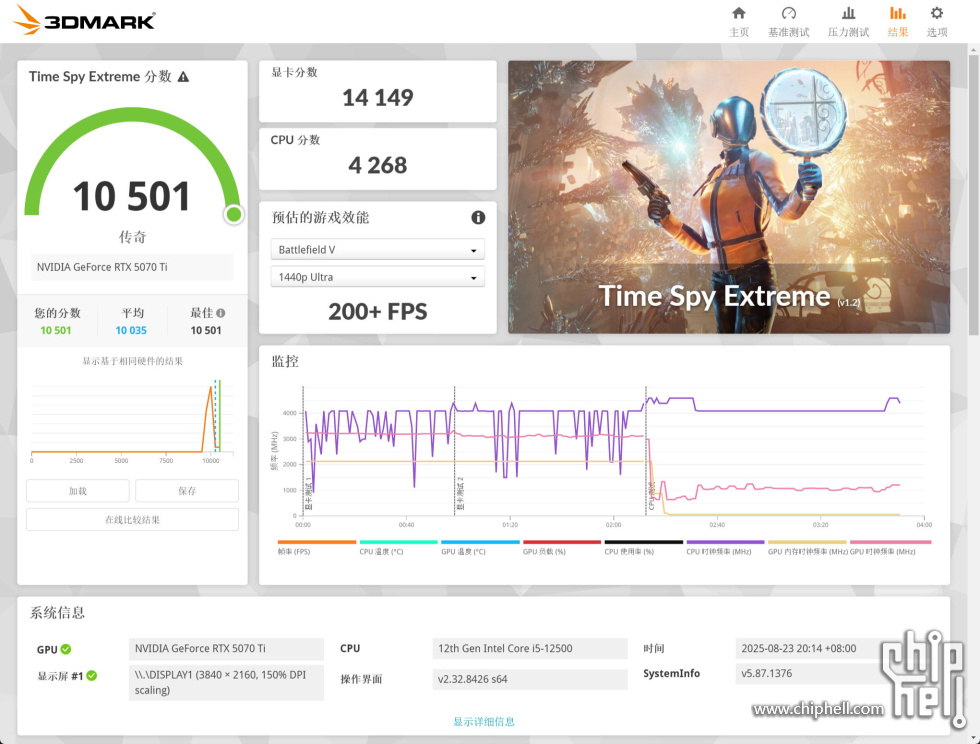Click the warning triangle beside the Time Spy Extreme score title
Viewport: 980px width, 744px height.
[x=183, y=77]
